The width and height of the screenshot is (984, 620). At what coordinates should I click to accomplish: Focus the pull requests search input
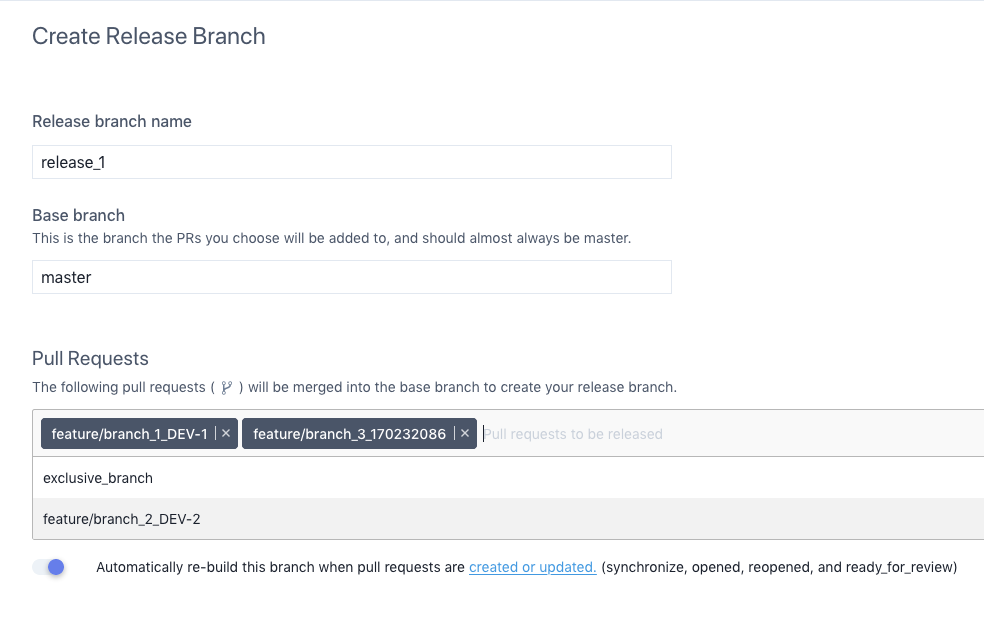point(700,433)
